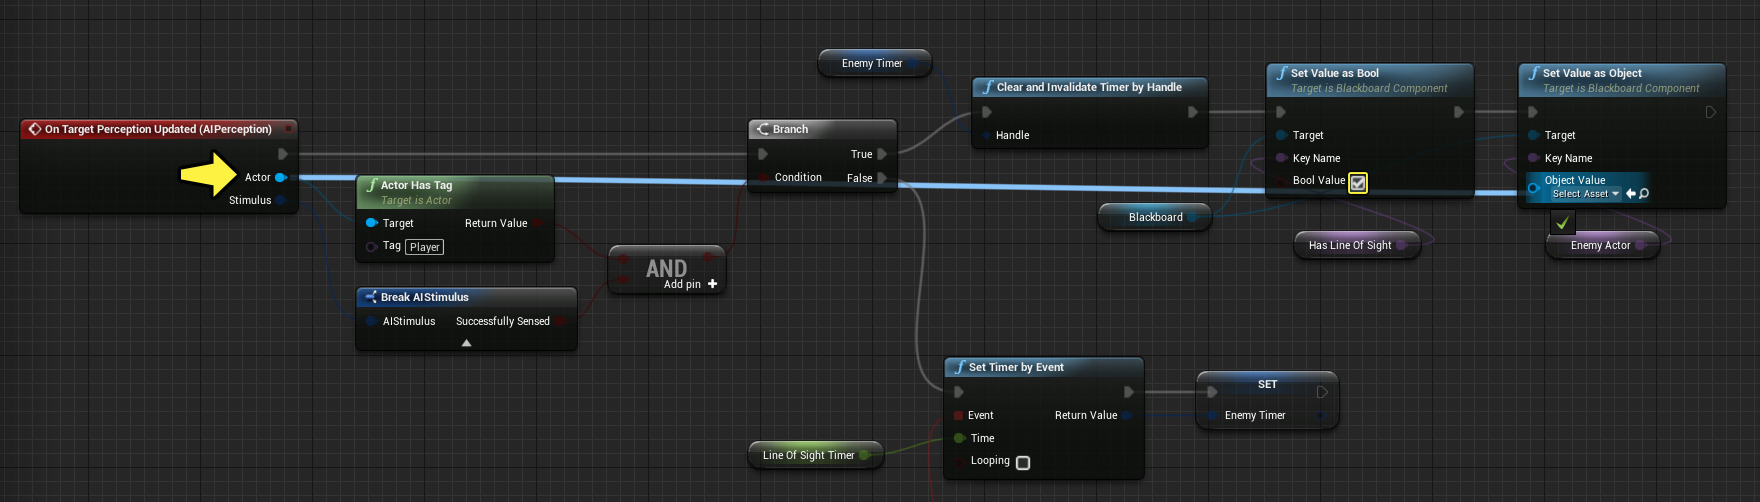The width and height of the screenshot is (1760, 502).
Task: Expand Break AIStimulus node with the arrow
Action: (466, 343)
